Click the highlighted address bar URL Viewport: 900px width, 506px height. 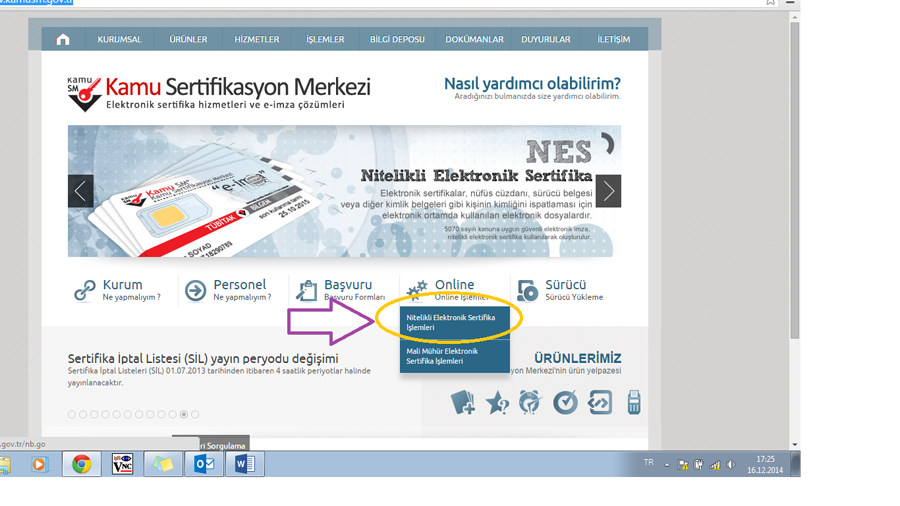(36, 2)
